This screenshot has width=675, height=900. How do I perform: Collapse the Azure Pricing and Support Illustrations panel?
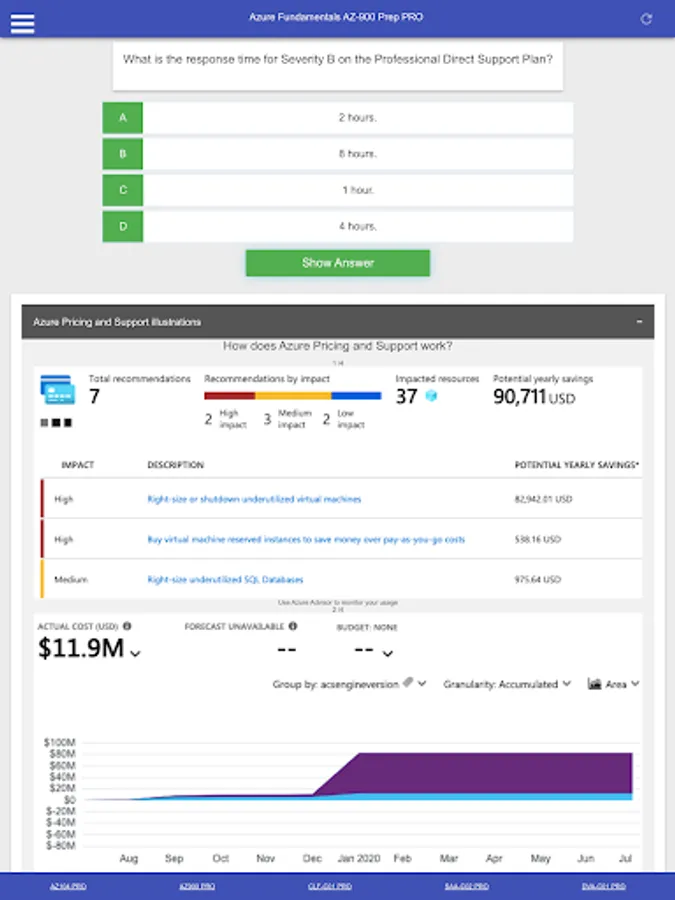click(x=639, y=322)
